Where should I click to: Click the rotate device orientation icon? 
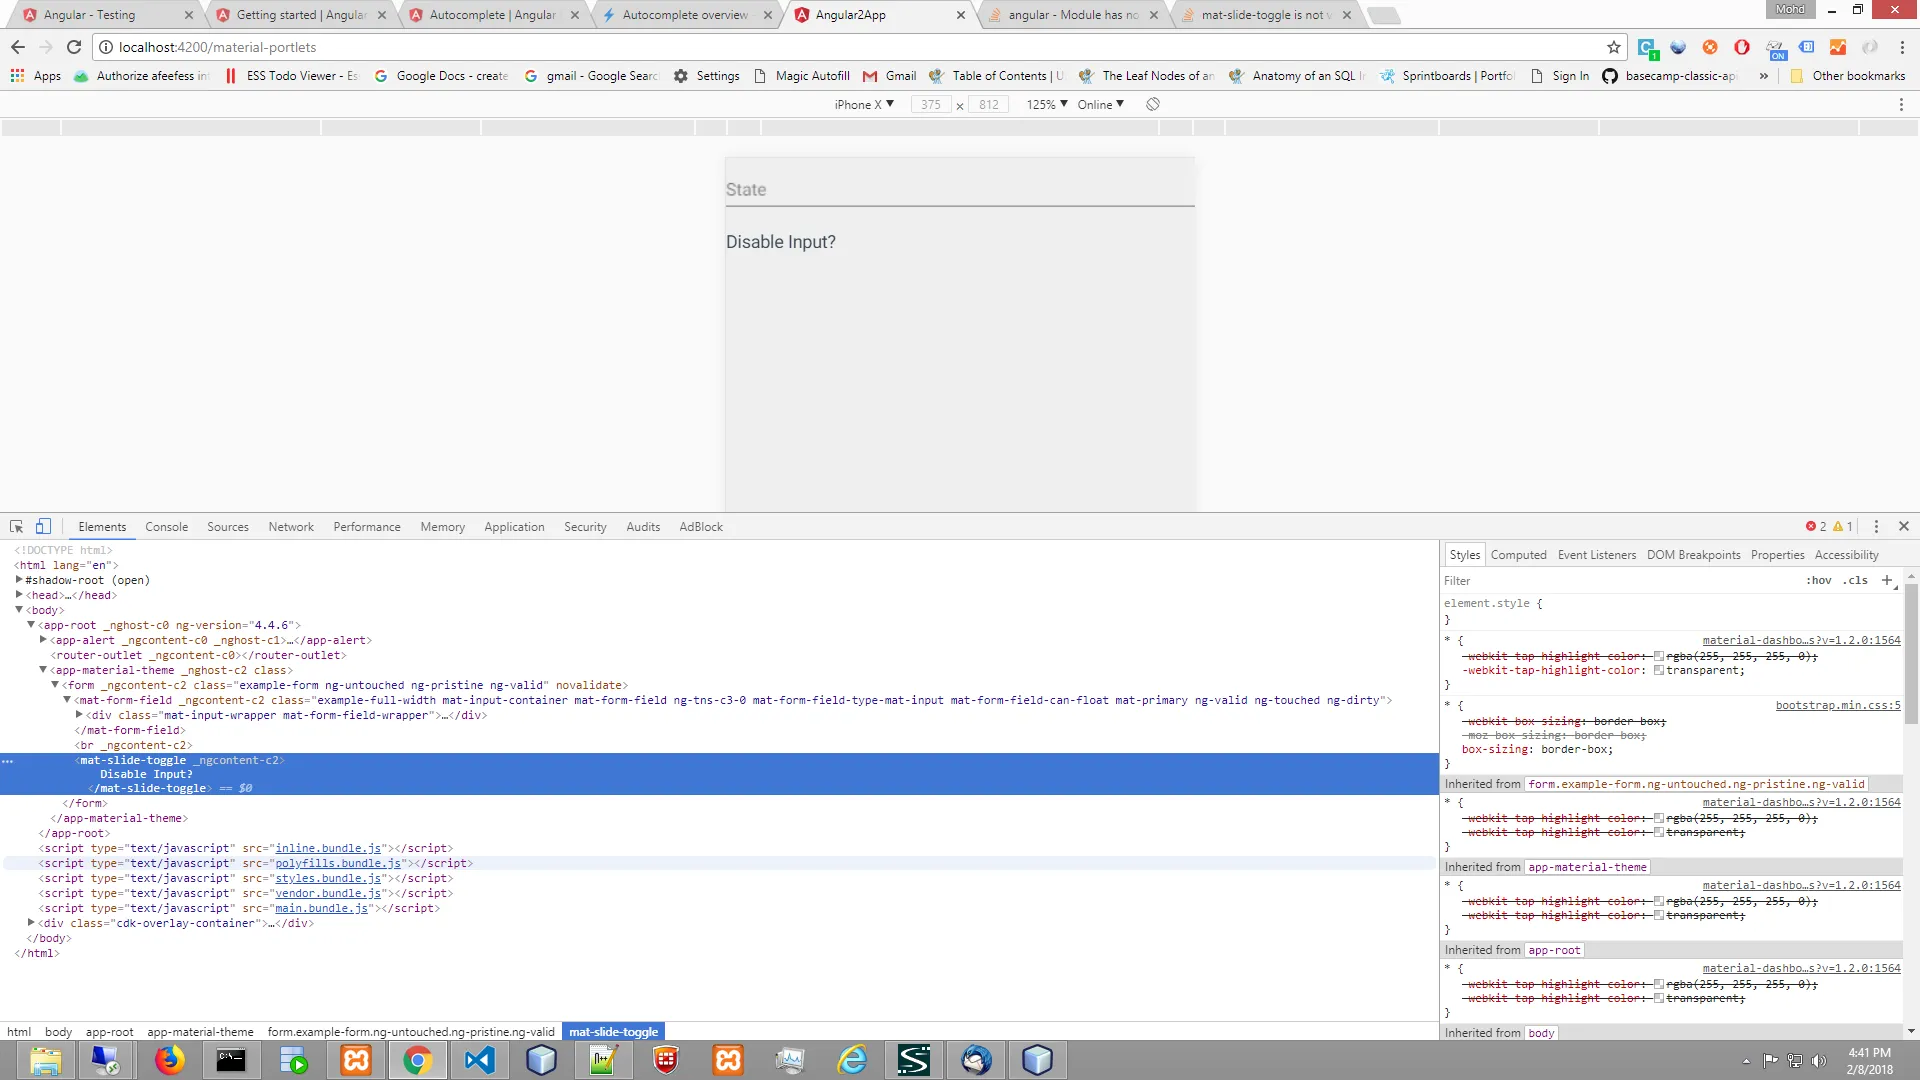pyautogui.click(x=1153, y=104)
